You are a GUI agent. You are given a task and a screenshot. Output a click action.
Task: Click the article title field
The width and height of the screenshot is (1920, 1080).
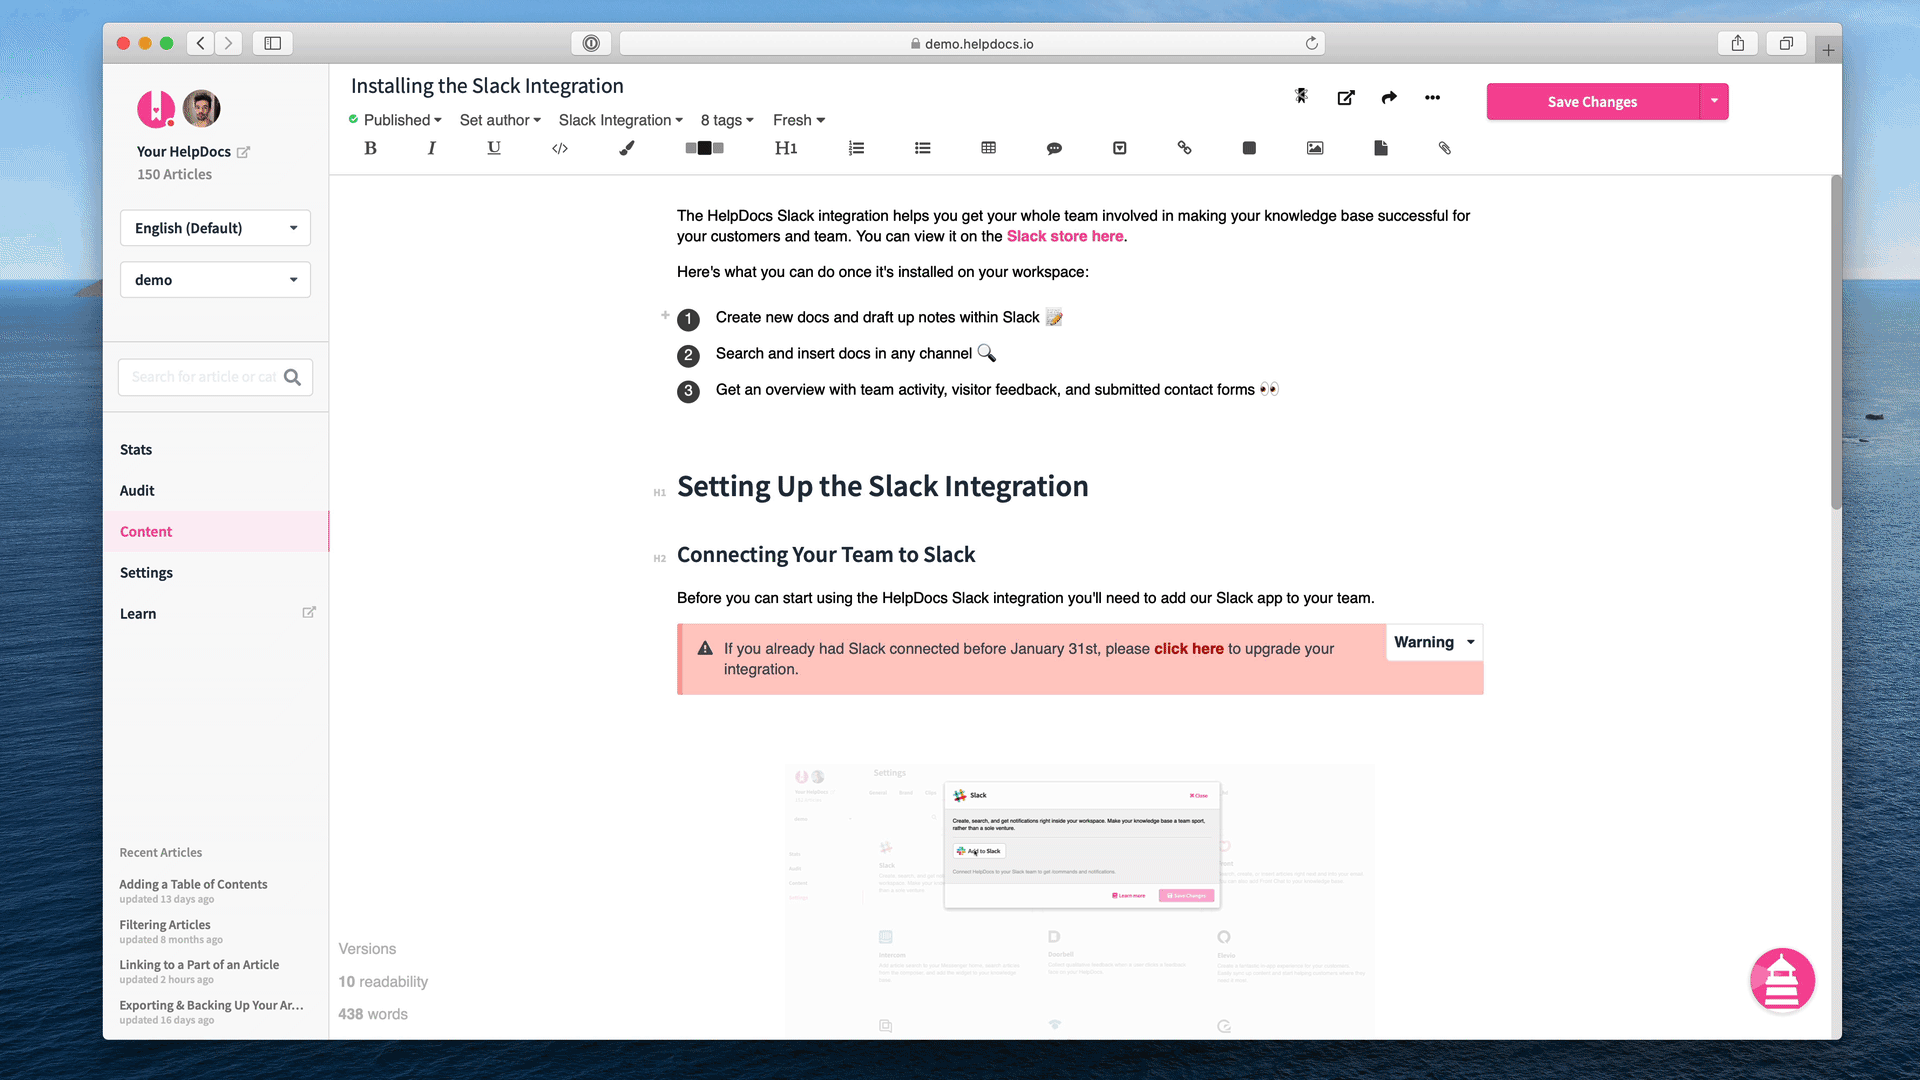pyautogui.click(x=487, y=86)
